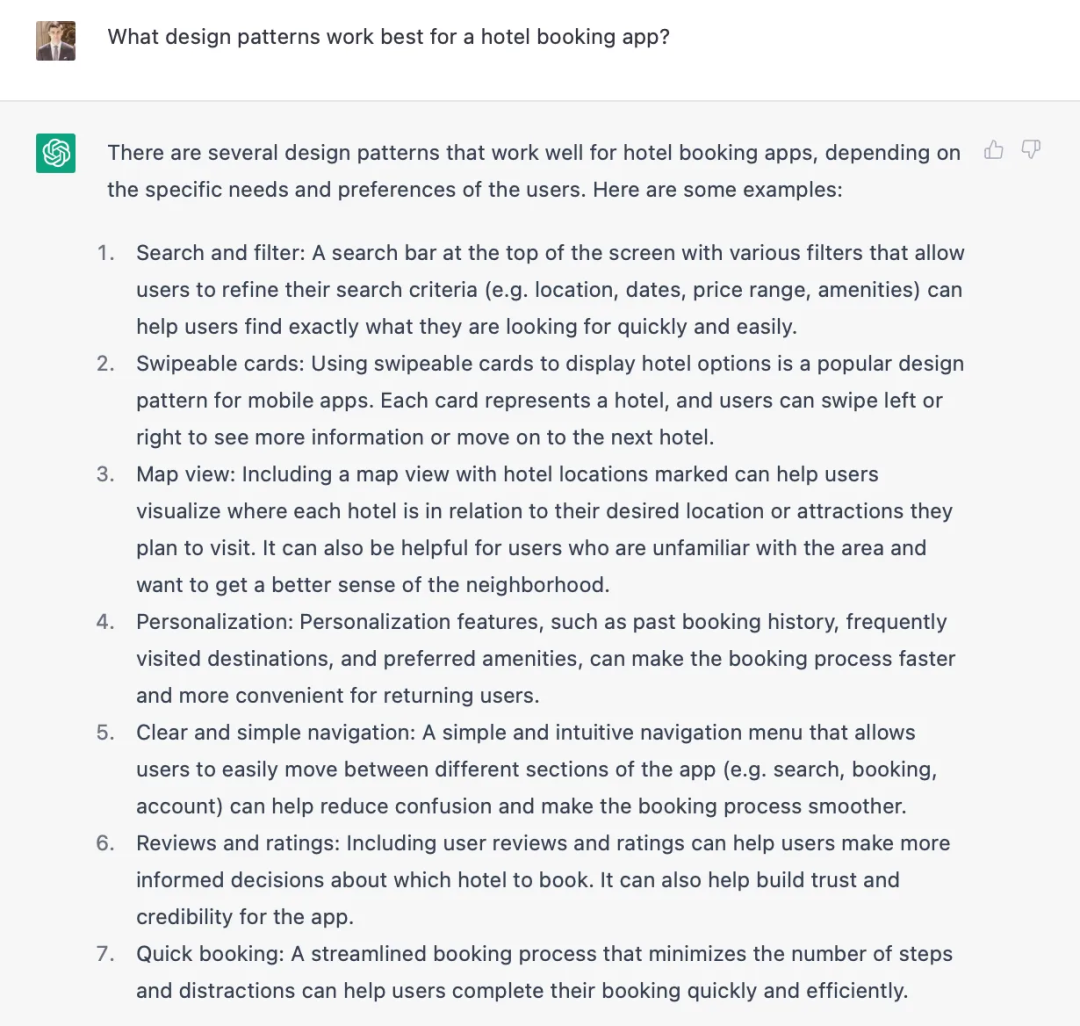Click the list number 7 marker
This screenshot has width=1080, height=1026.
coord(106,955)
